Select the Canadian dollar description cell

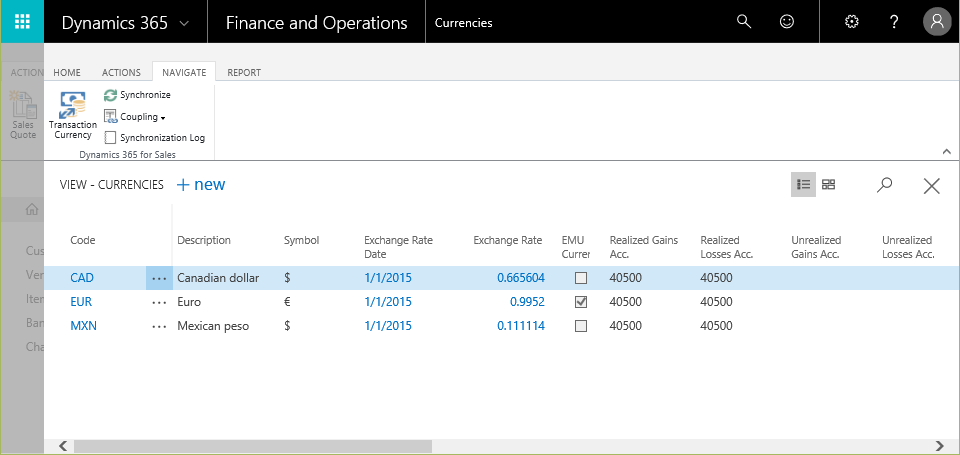coord(218,278)
